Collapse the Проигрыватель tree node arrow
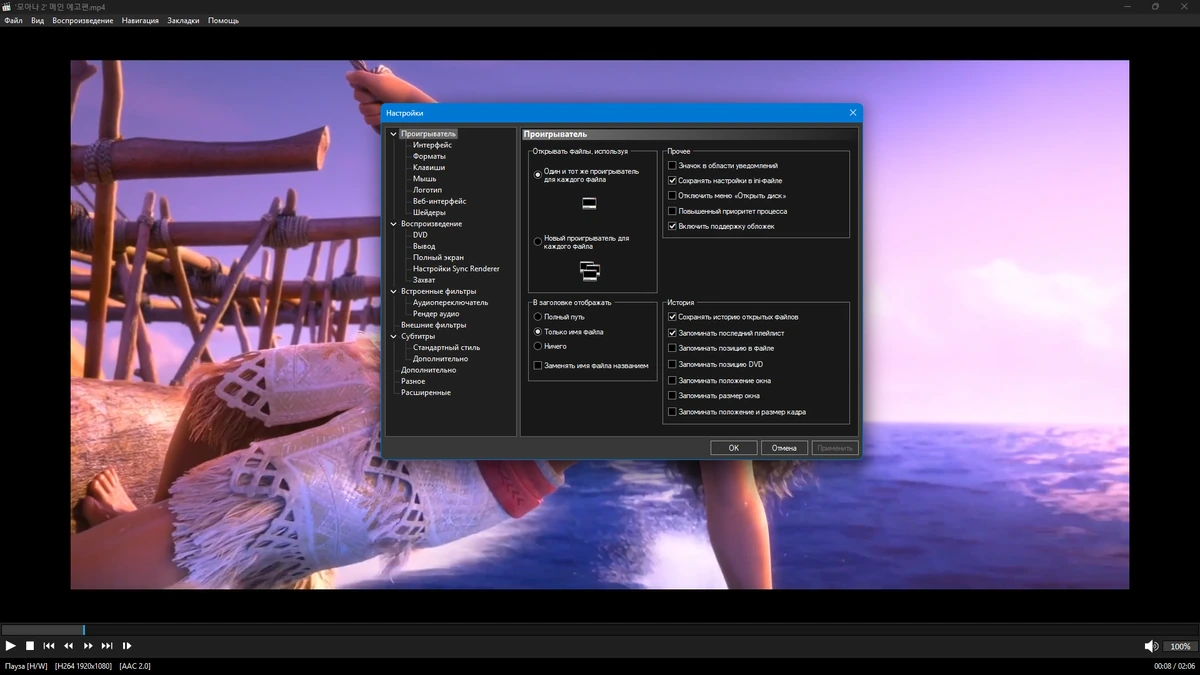This screenshot has height=675, width=1200. pyautogui.click(x=394, y=134)
